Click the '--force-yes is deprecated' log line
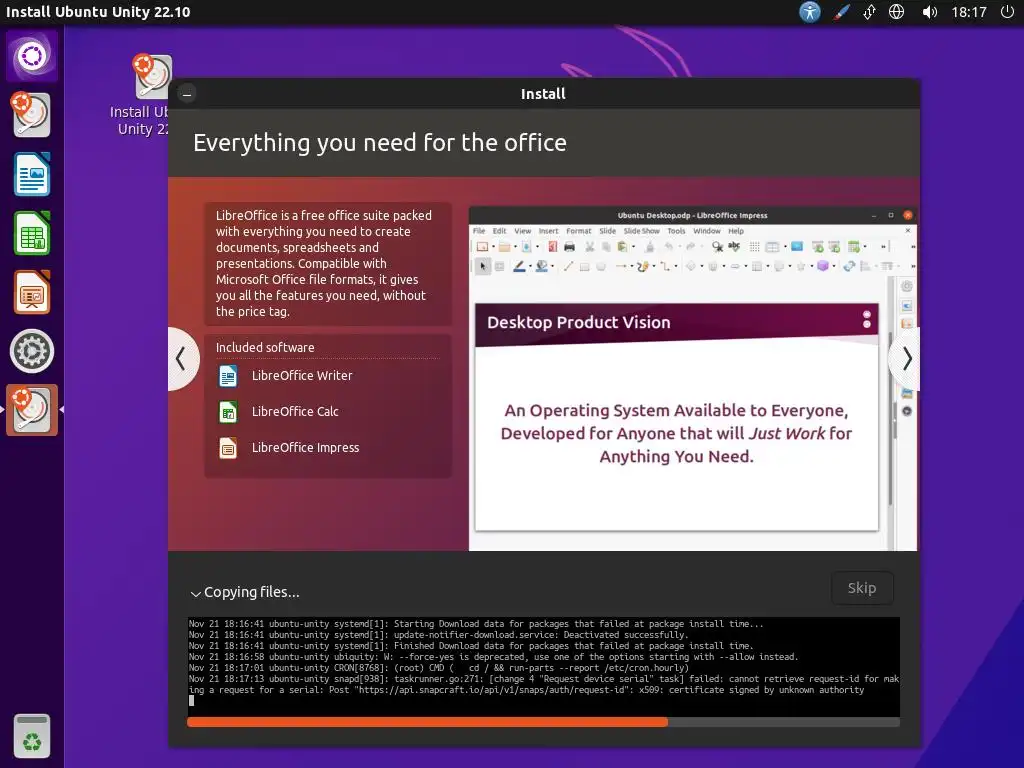This screenshot has width=1024, height=768. [x=493, y=657]
